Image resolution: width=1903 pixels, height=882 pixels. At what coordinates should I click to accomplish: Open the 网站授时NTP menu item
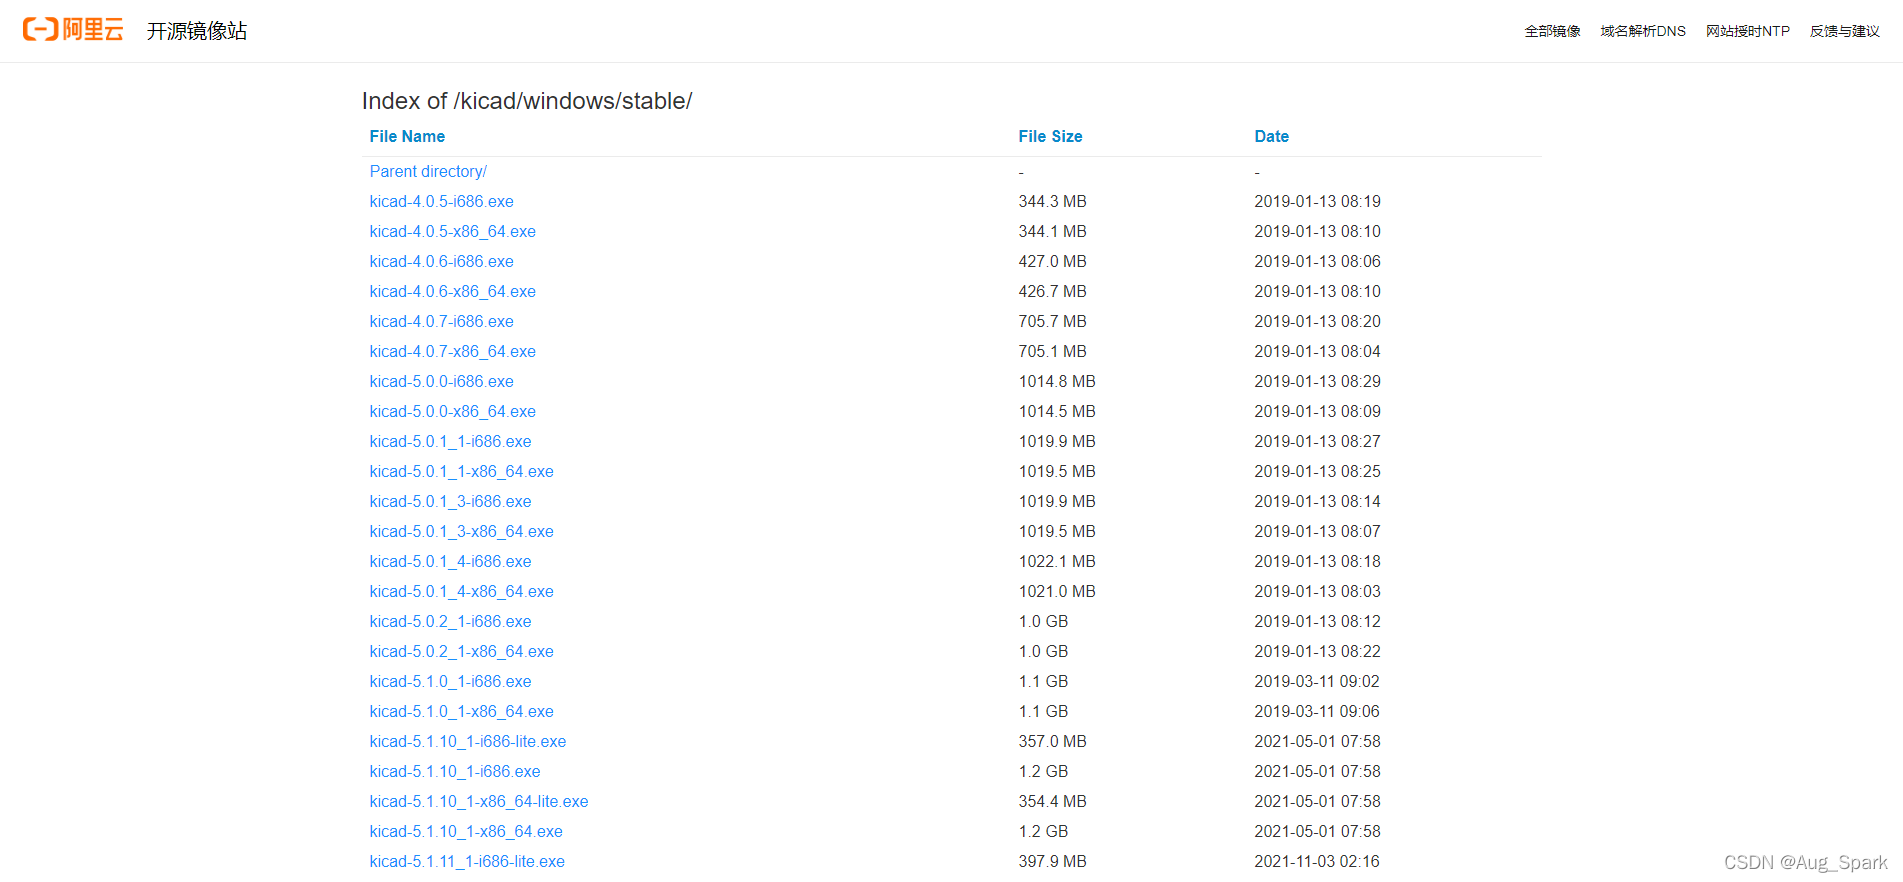point(1748,31)
